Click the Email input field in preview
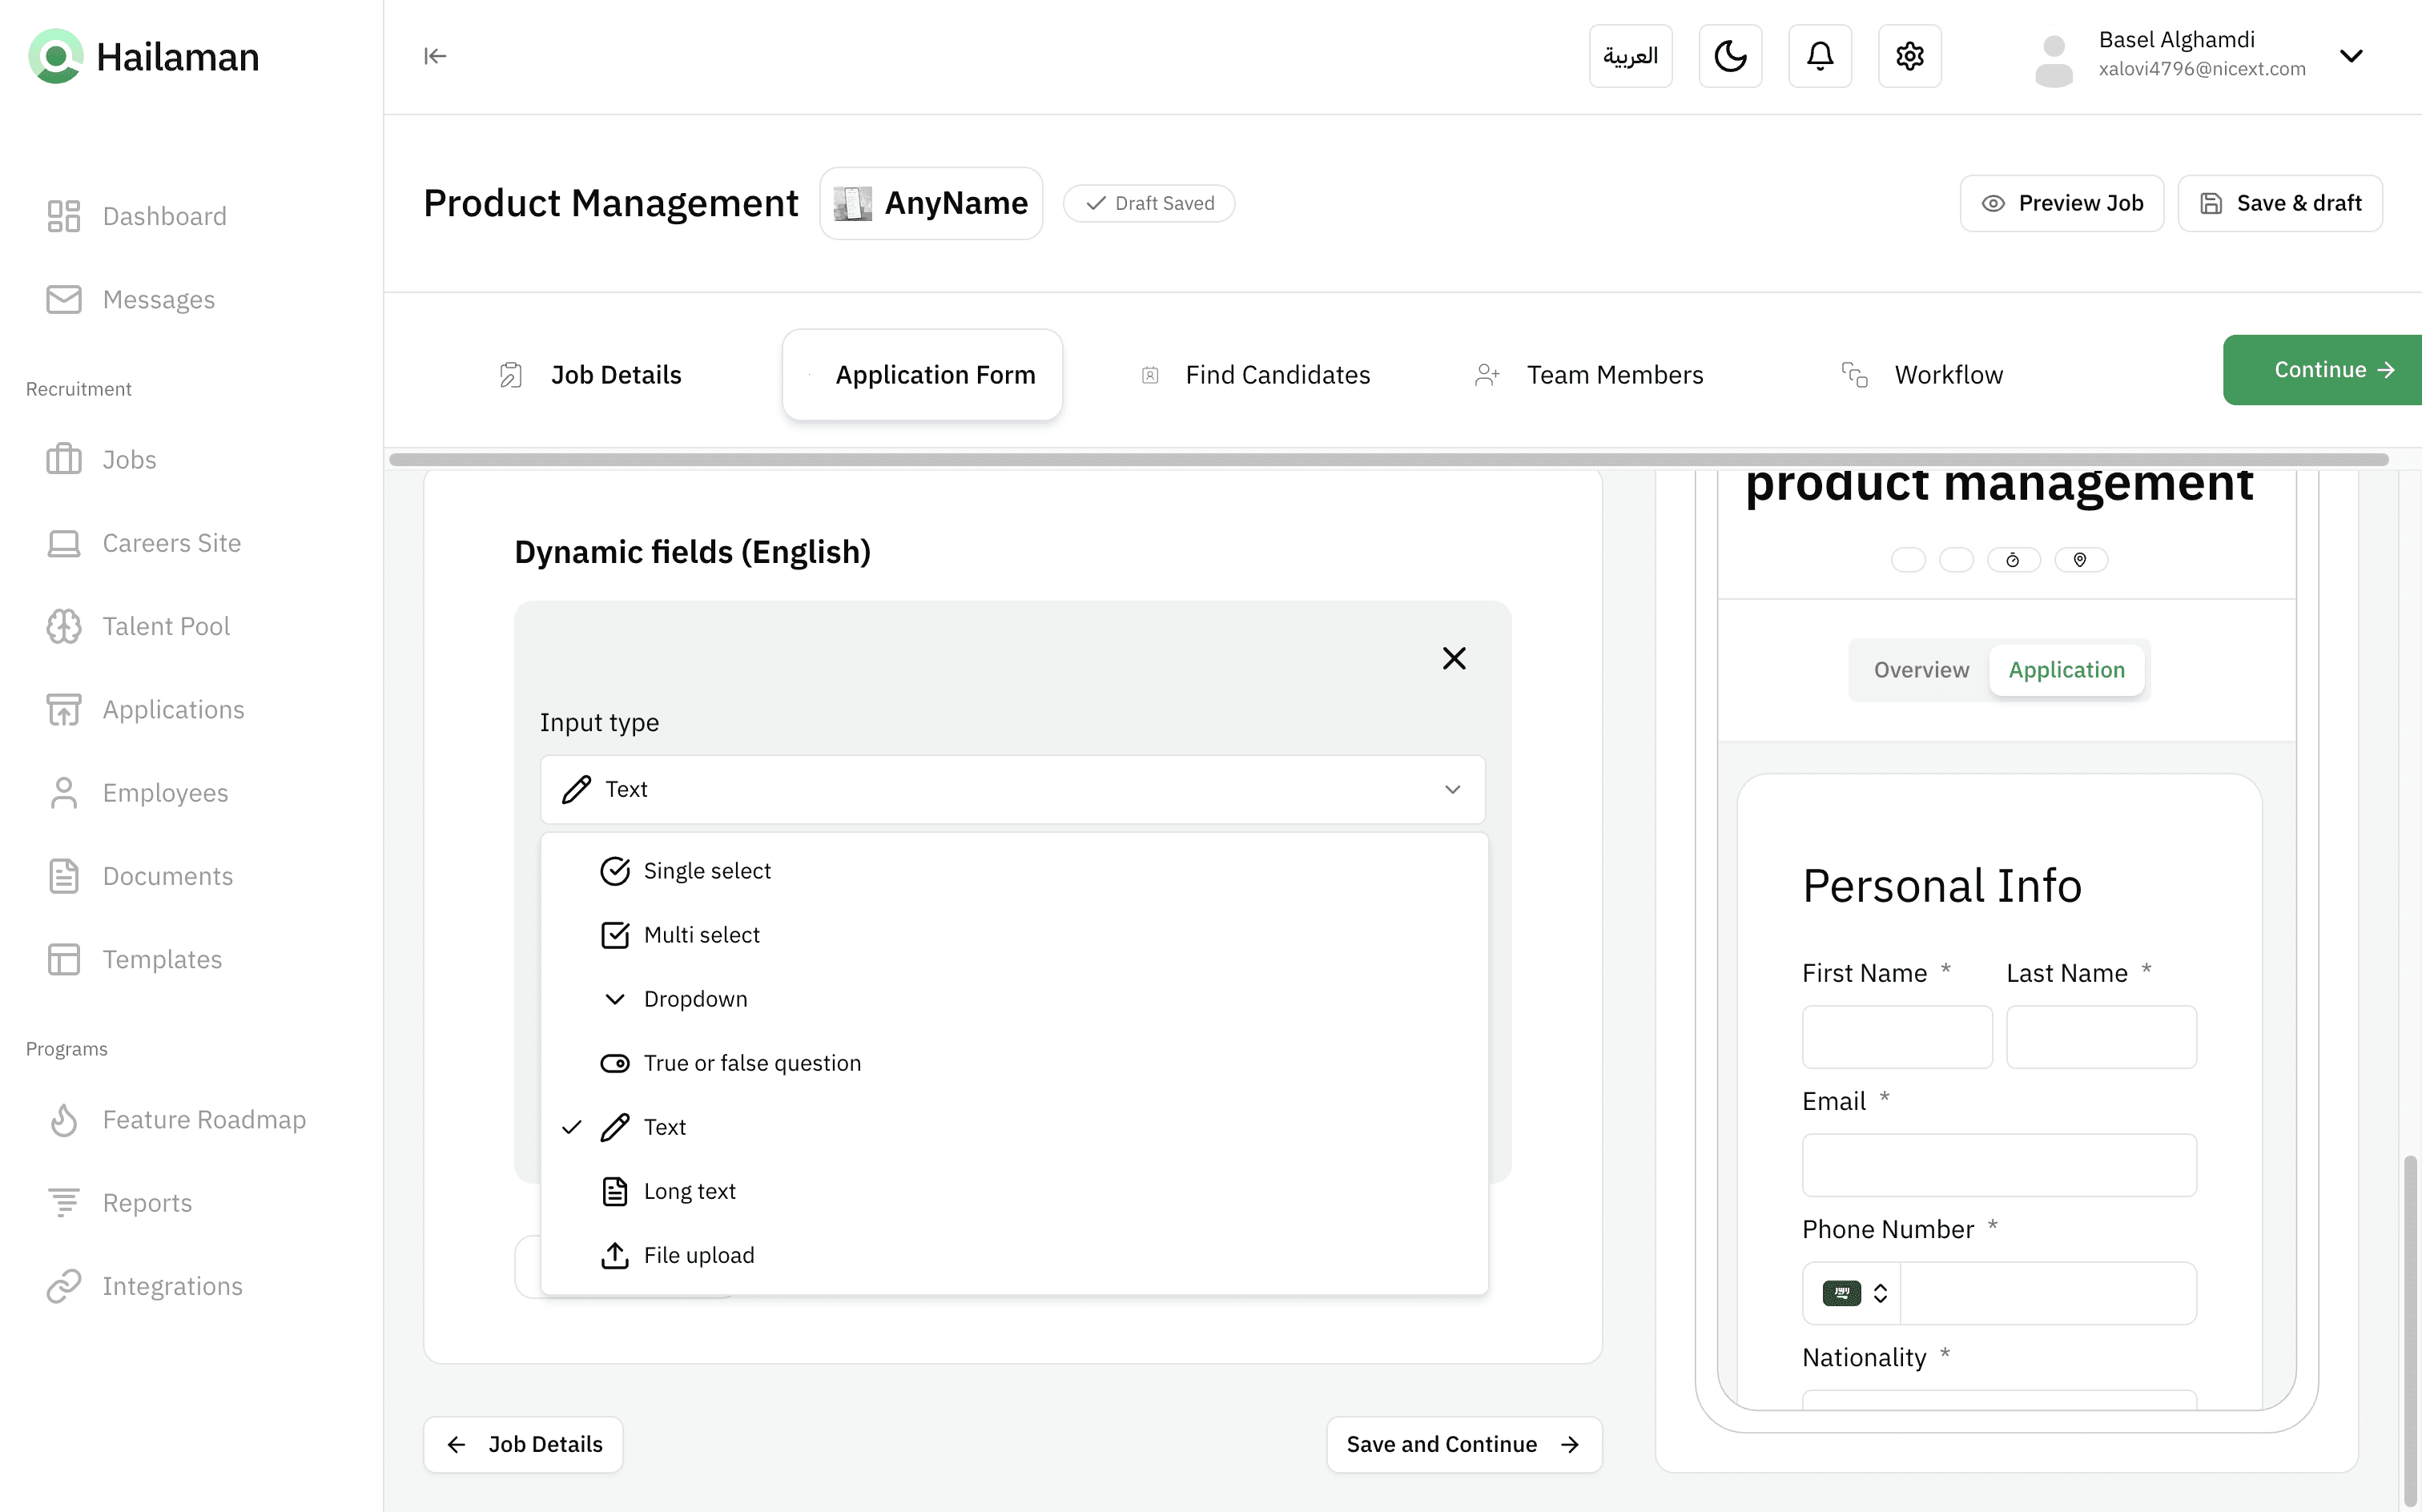 click(x=1998, y=1165)
